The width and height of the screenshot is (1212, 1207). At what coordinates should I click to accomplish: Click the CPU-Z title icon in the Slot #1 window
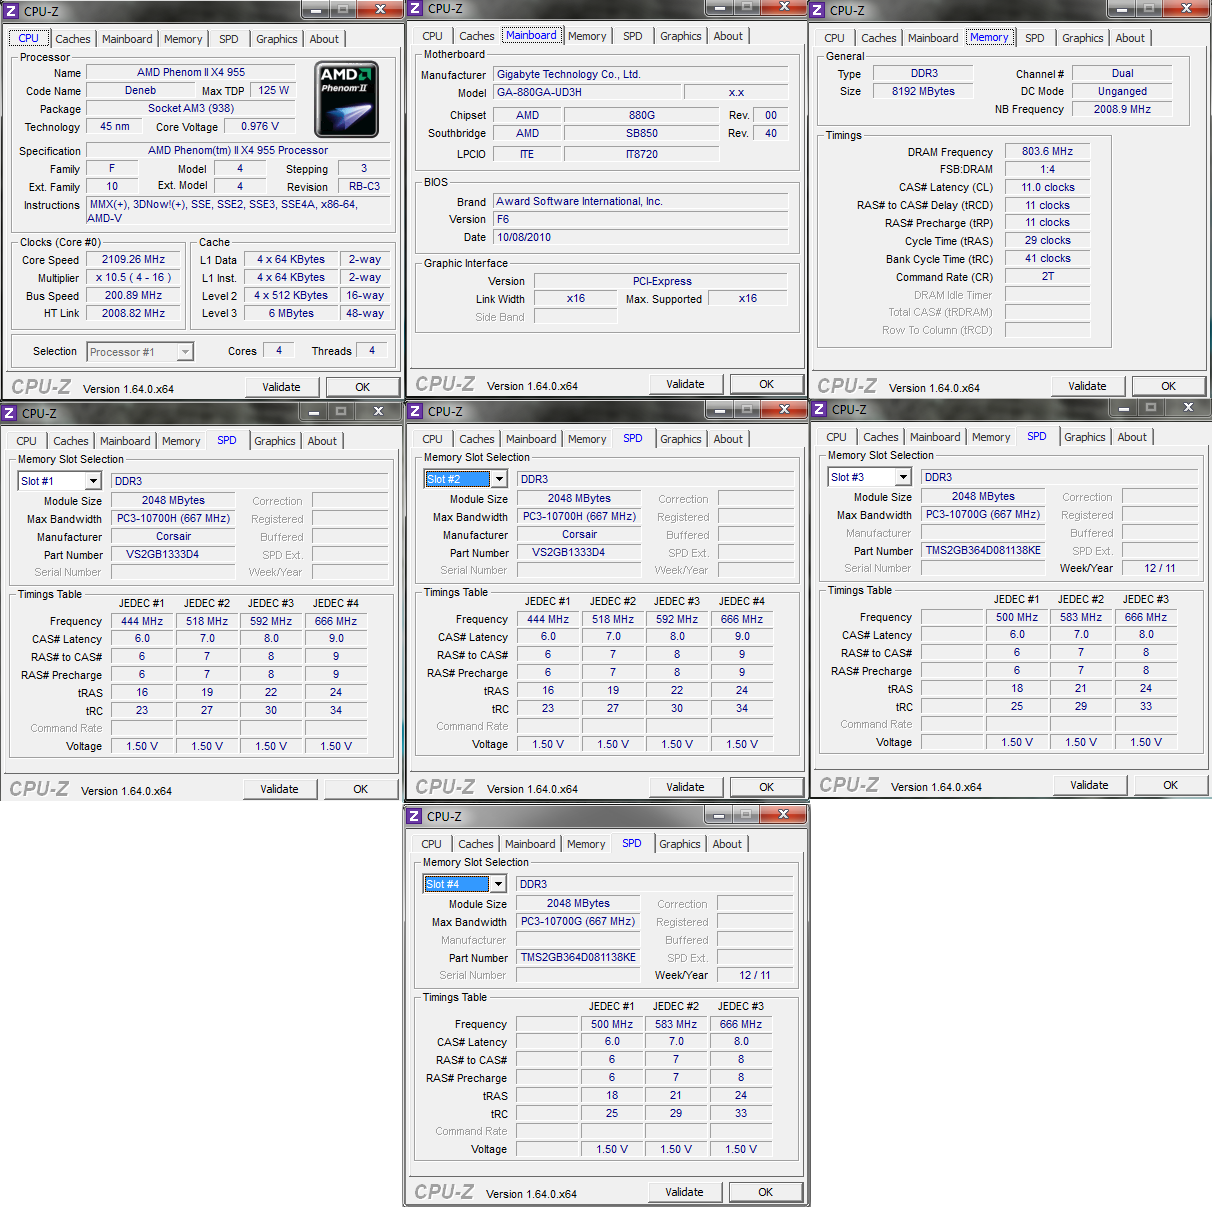pyautogui.click(x=9, y=413)
